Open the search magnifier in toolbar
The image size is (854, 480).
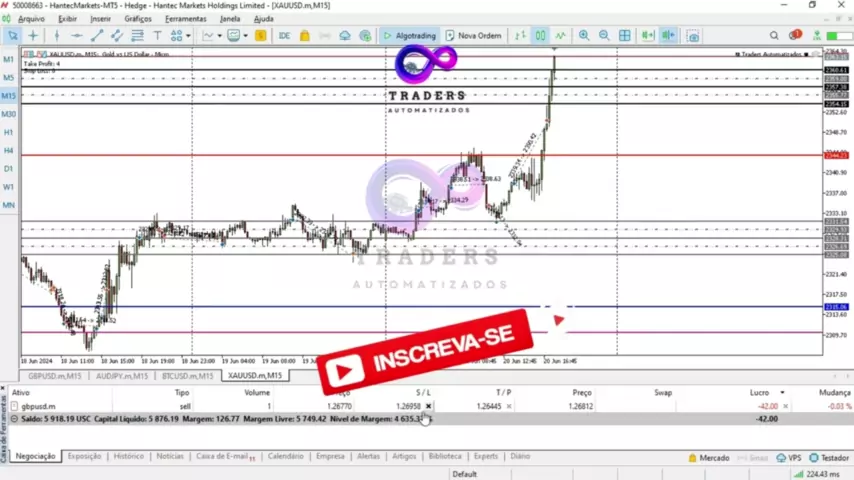(x=774, y=36)
